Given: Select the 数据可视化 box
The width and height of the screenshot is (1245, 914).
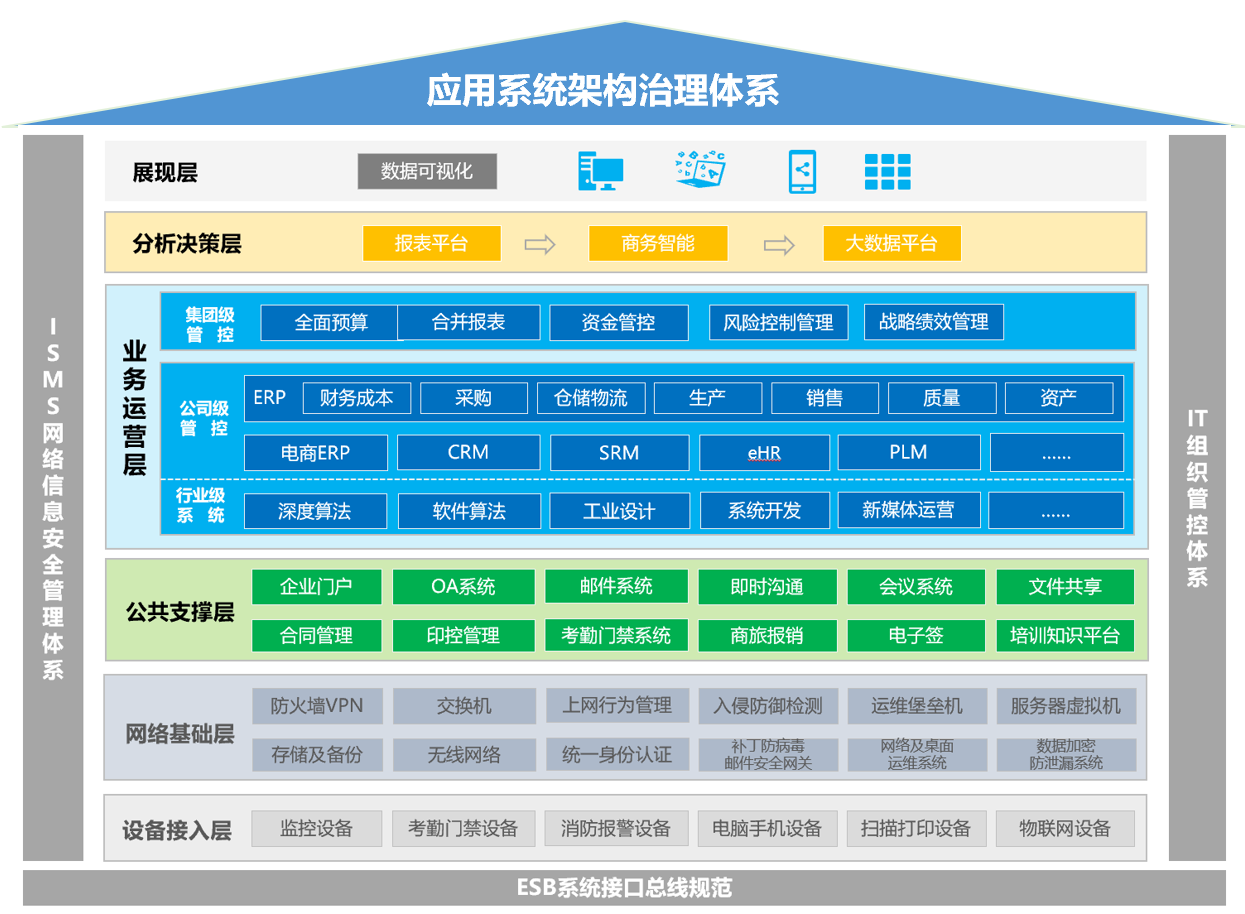Looking at the screenshot, I should [427, 171].
